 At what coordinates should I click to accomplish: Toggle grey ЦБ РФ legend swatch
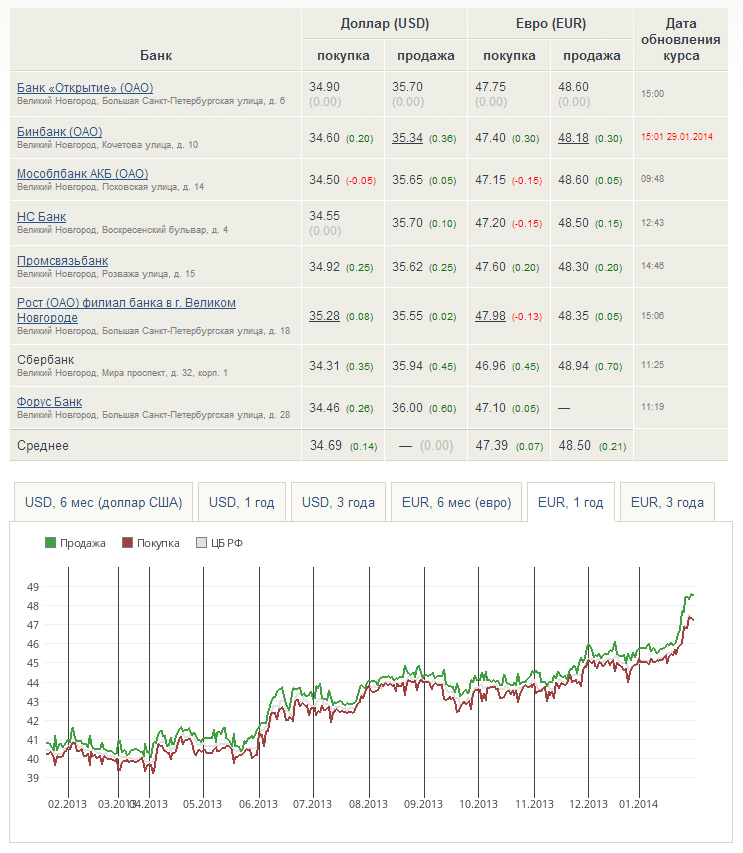[201, 543]
